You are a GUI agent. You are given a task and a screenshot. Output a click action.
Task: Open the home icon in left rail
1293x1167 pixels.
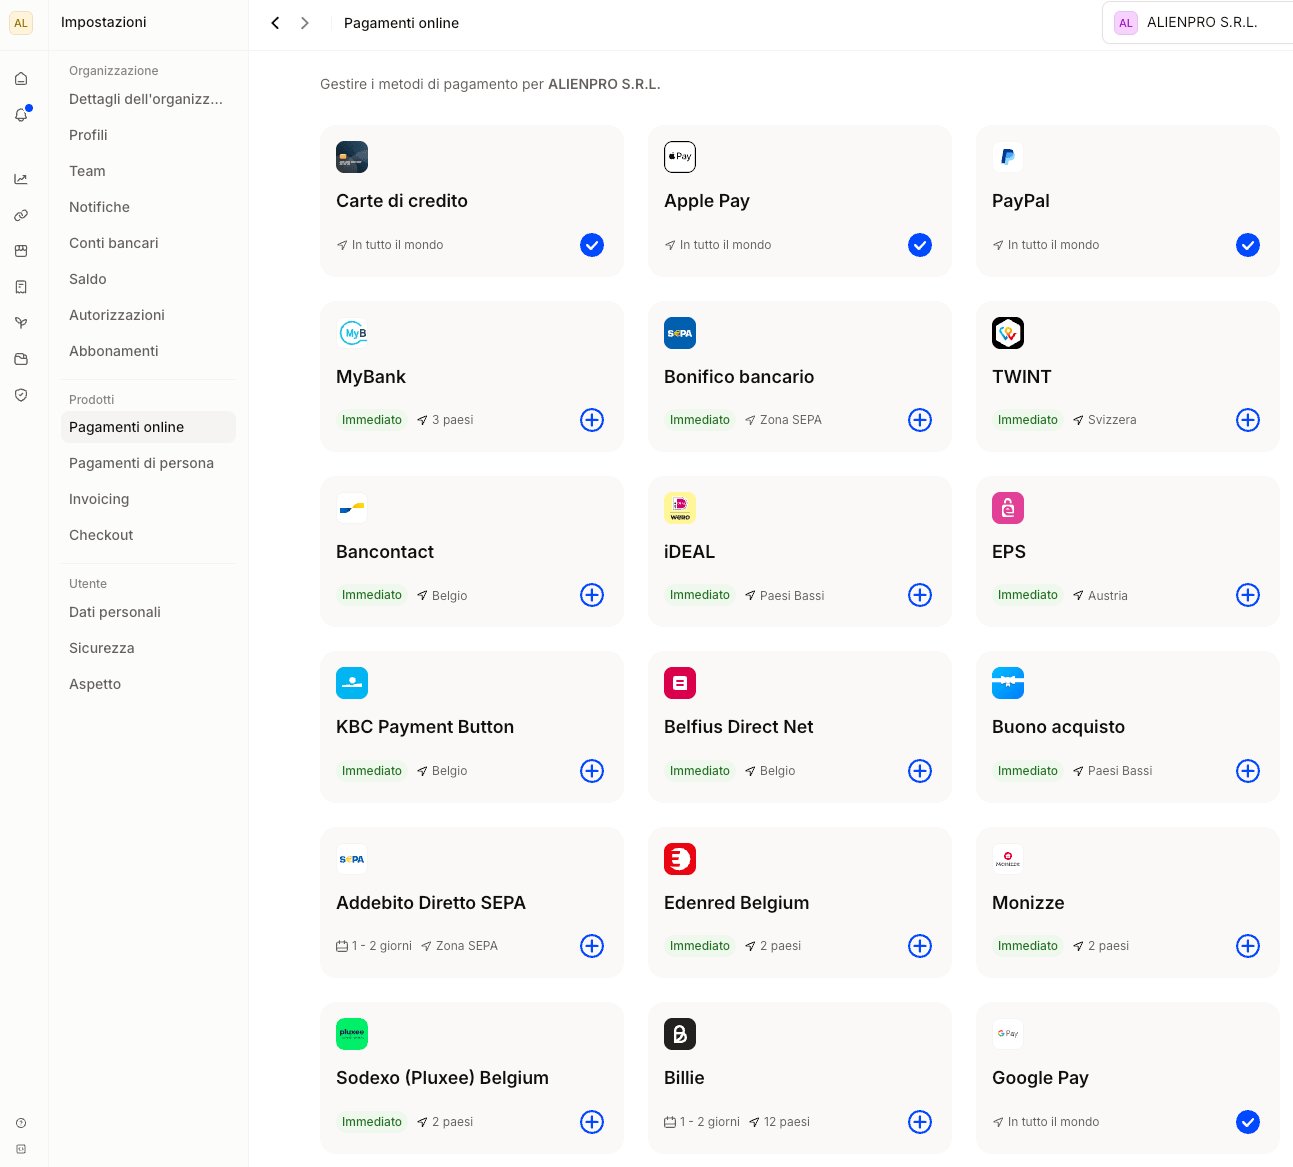pos(21,79)
